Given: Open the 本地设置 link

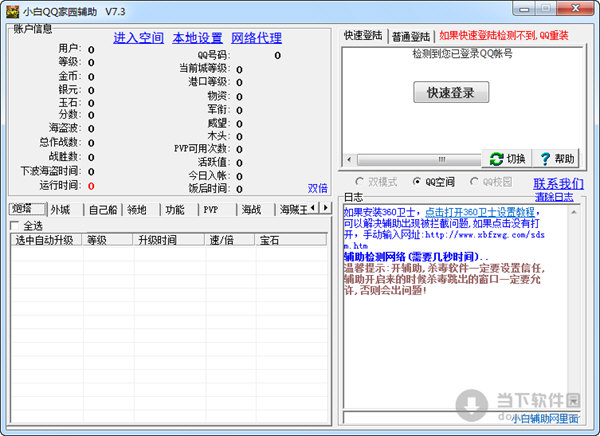Looking at the screenshot, I should pyautogui.click(x=197, y=38).
